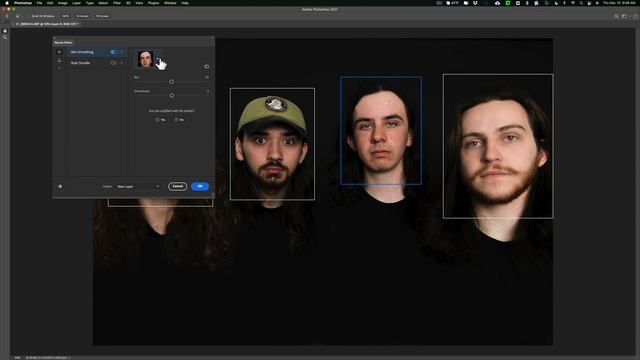
Task: Show featured filters list icon
Action: (59, 52)
